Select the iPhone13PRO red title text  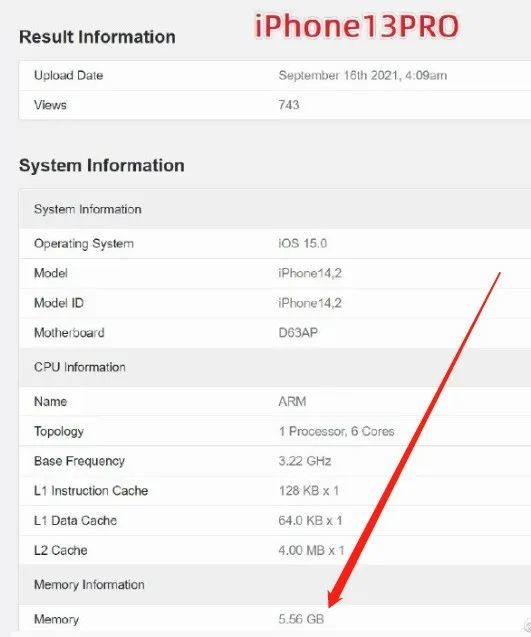pyautogui.click(x=357, y=27)
